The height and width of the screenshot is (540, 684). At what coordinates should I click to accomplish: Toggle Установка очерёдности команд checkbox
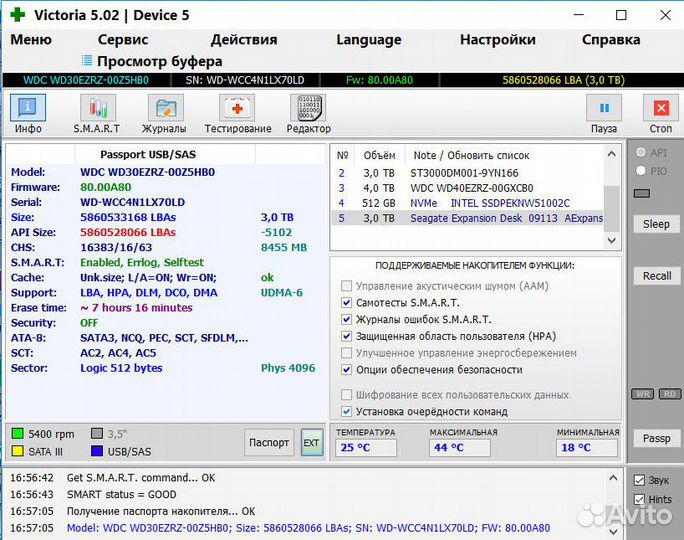(346, 411)
